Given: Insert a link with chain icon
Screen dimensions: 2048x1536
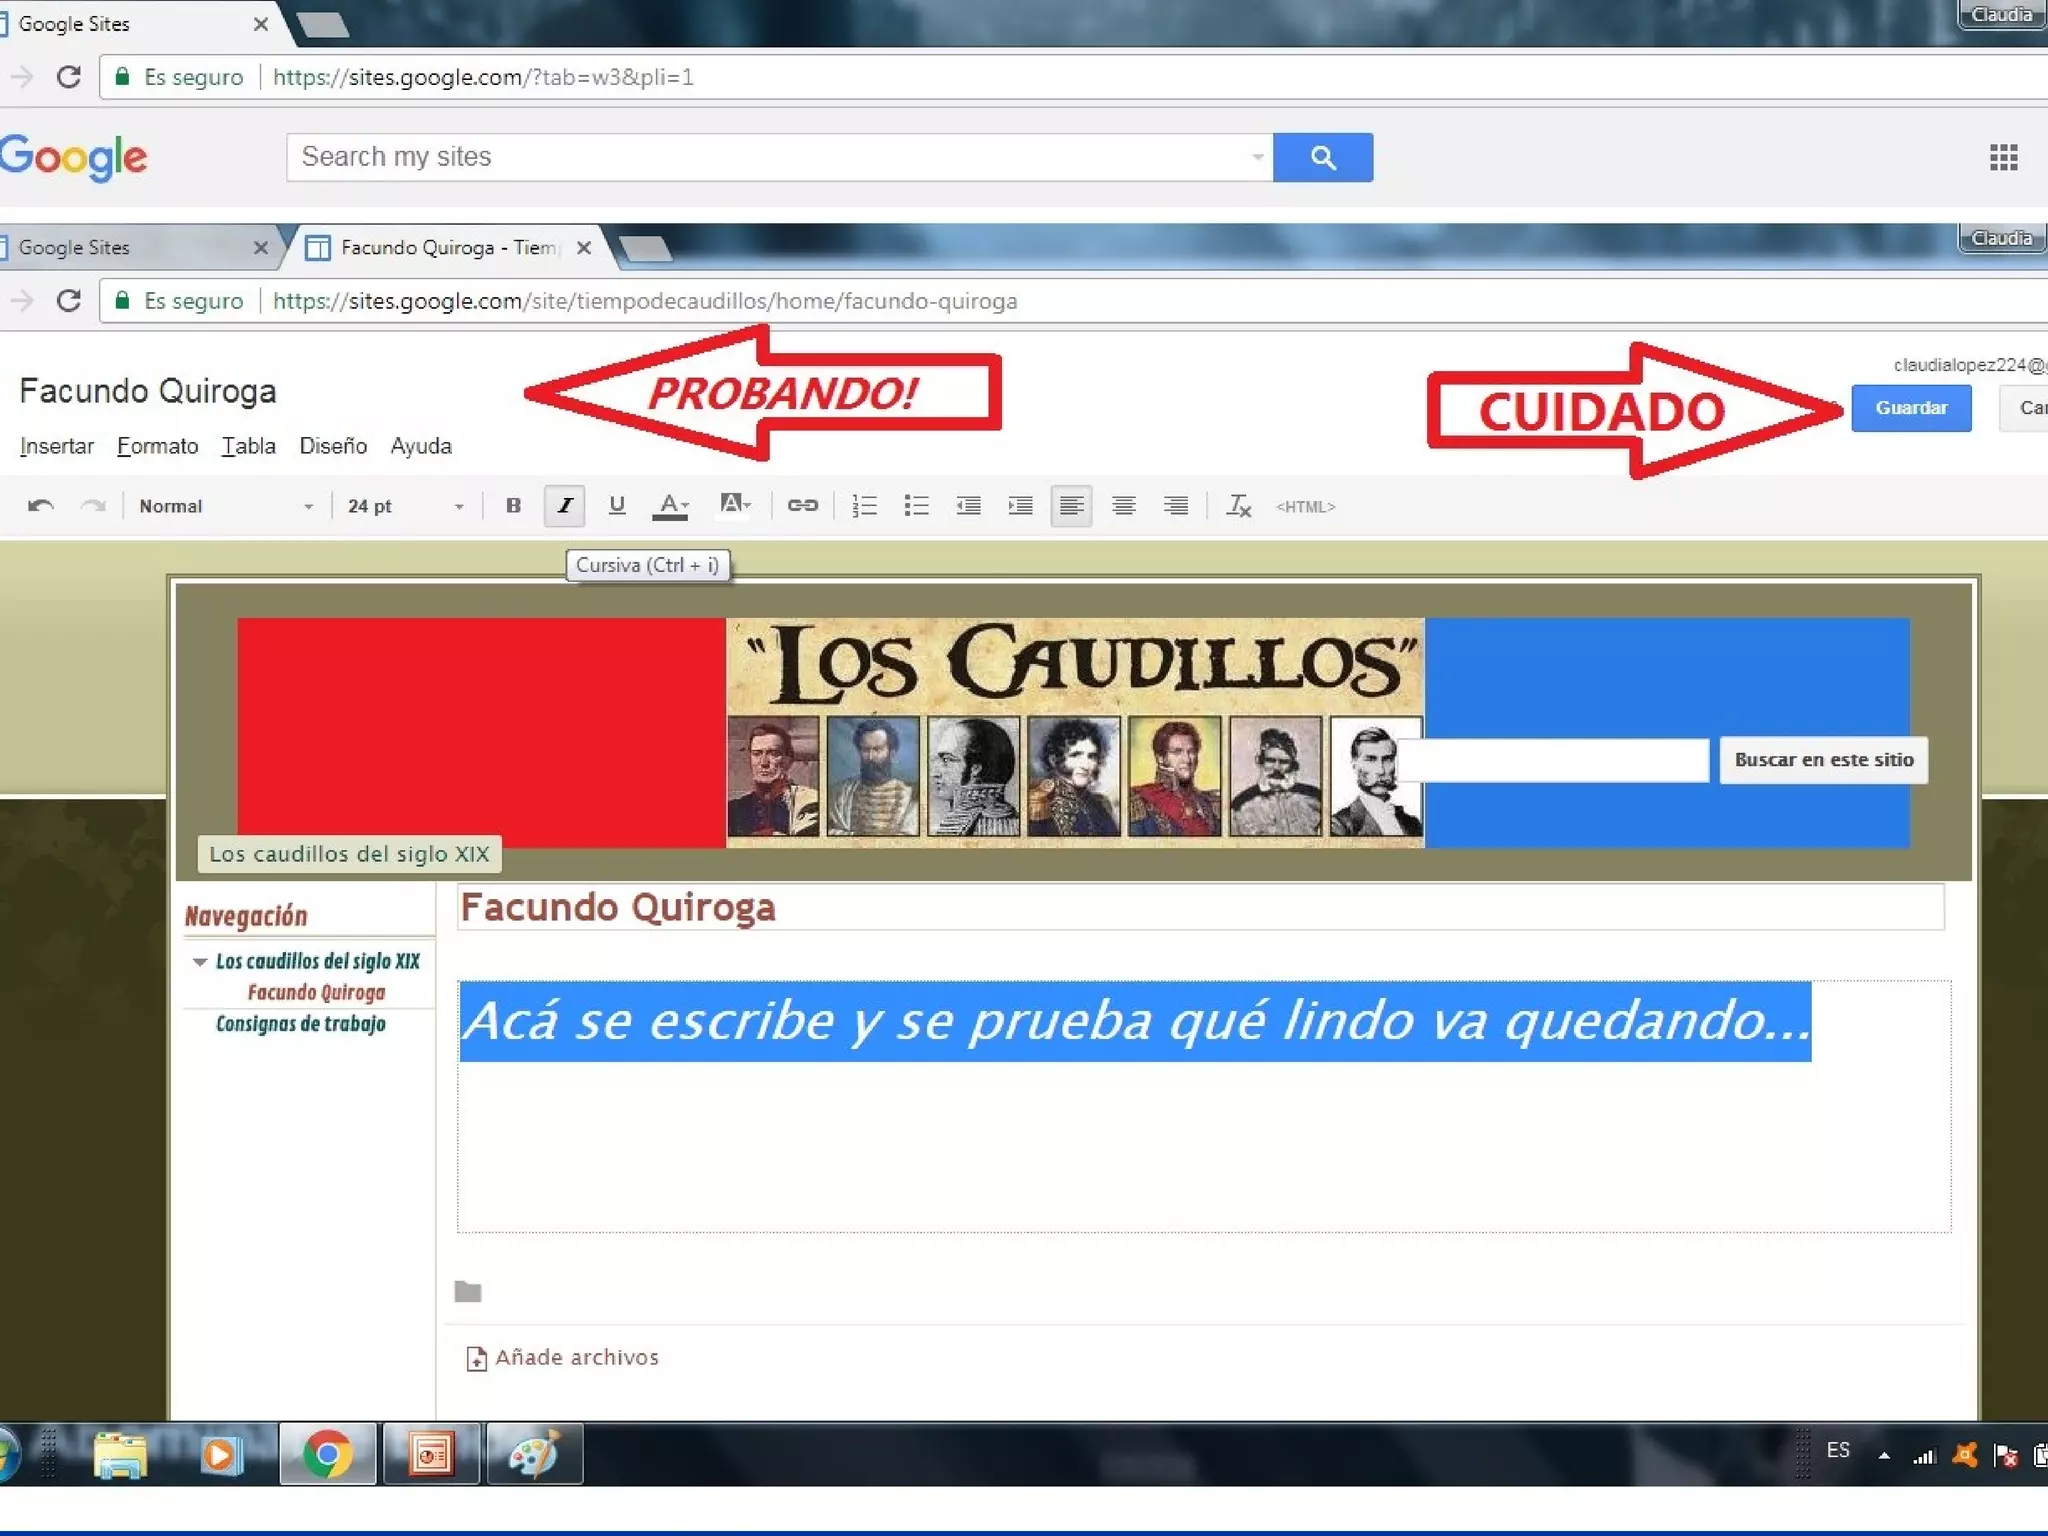Looking at the screenshot, I should tap(802, 506).
